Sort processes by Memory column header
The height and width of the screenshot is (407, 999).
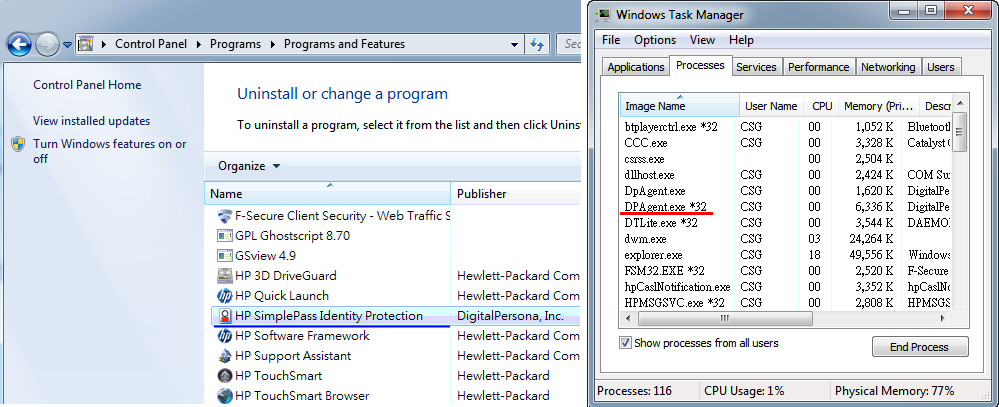879,106
